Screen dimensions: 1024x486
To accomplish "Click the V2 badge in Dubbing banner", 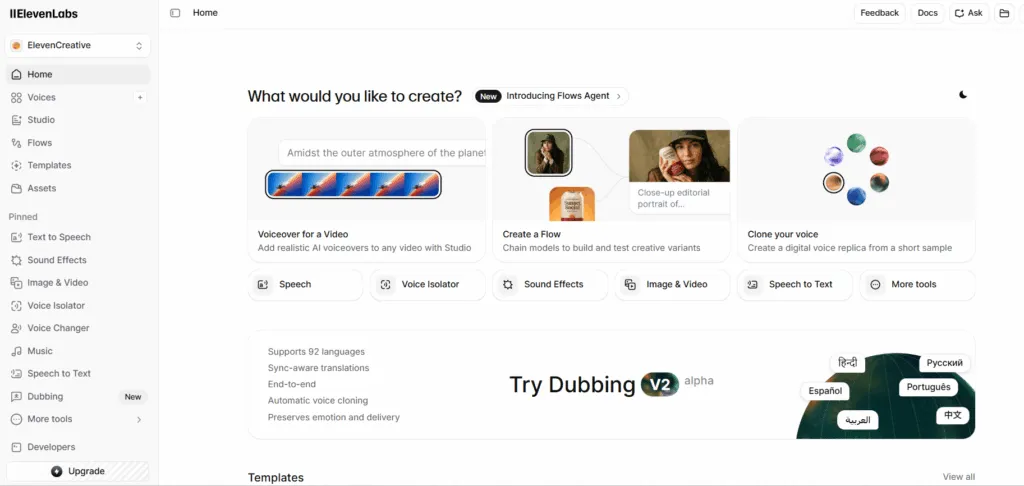I will coord(660,384).
